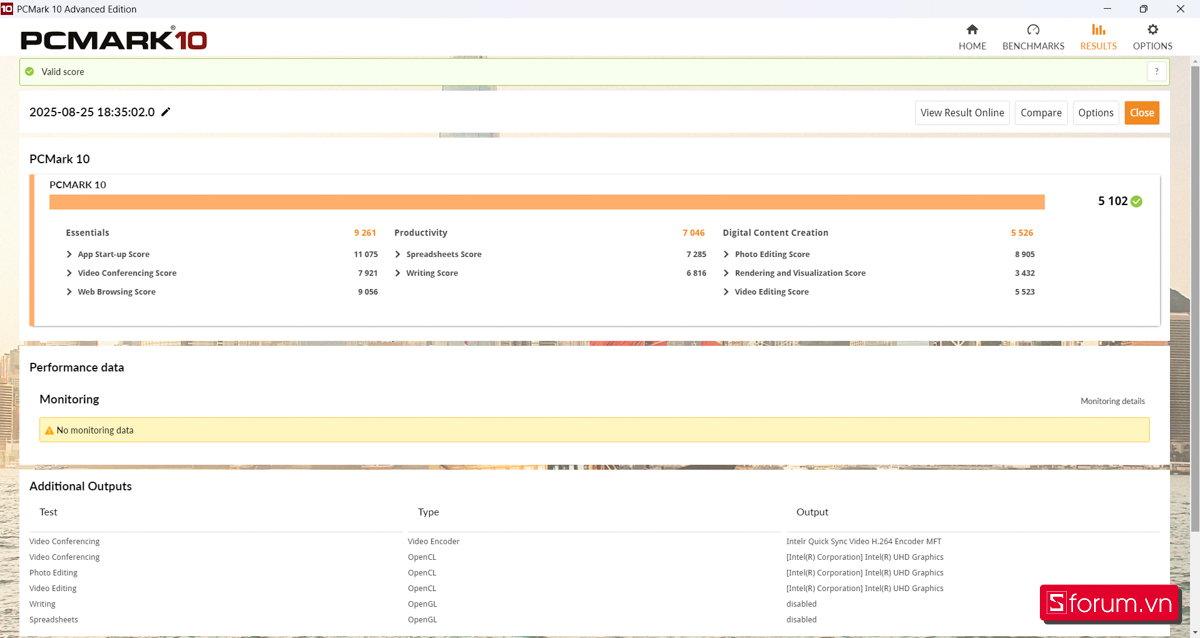Image resolution: width=1200 pixels, height=638 pixels.
Task: Click the Rendering and Visualization value 3 432
Action: tap(1024, 273)
